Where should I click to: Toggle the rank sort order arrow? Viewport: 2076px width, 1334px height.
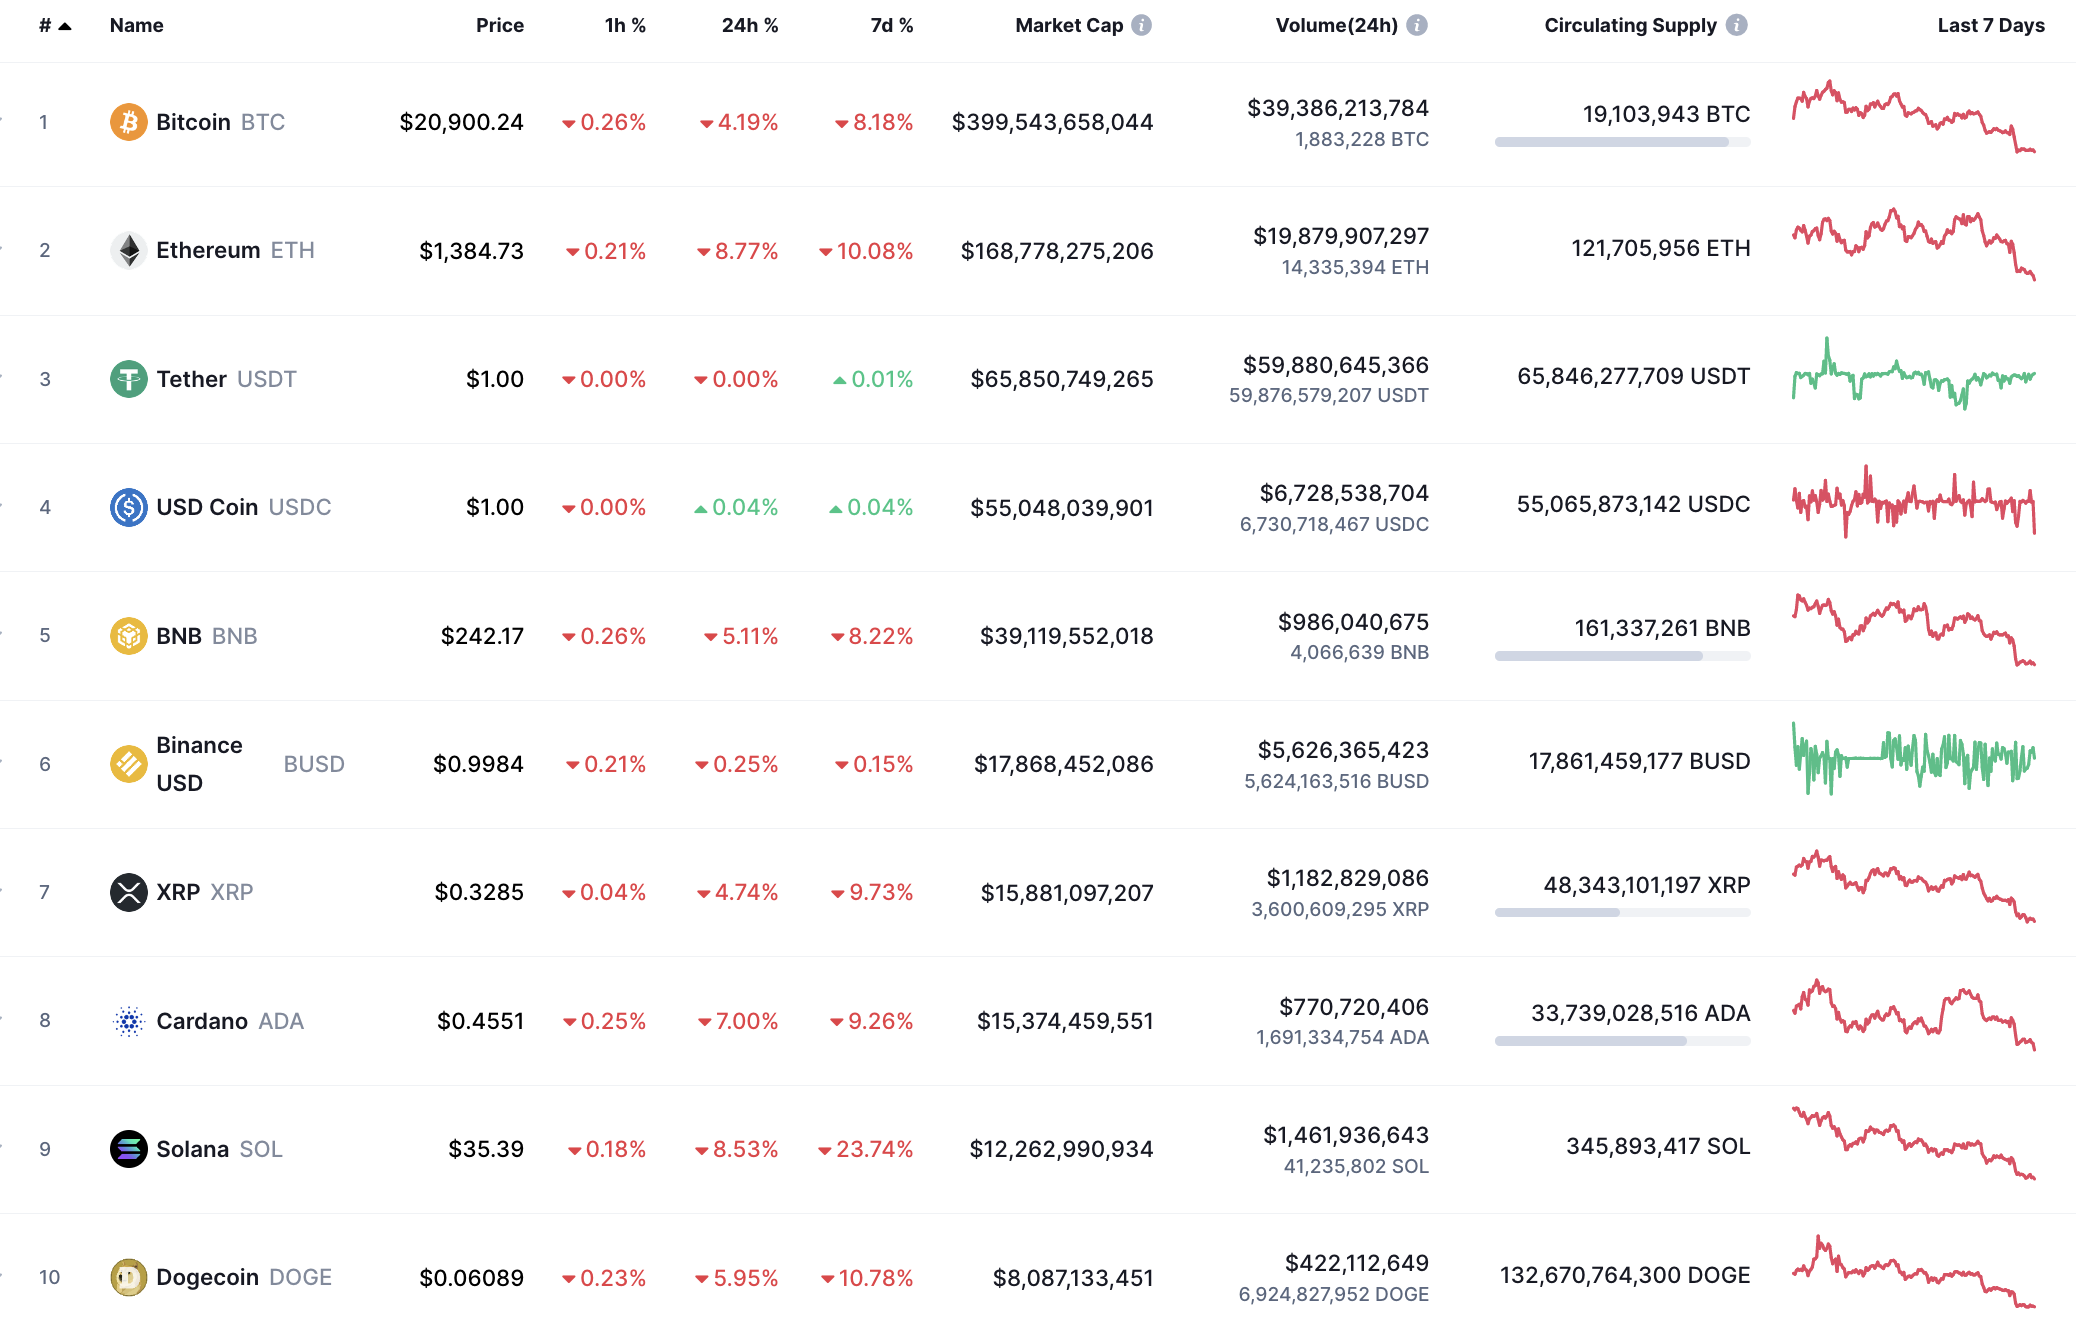tap(65, 25)
